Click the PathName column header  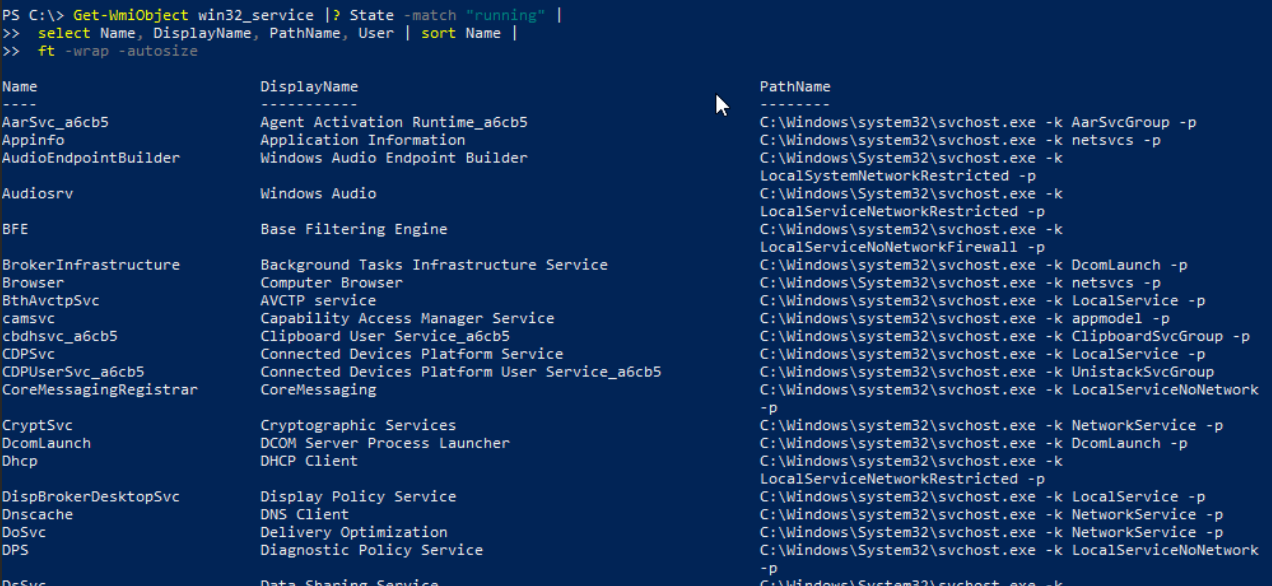tap(795, 87)
